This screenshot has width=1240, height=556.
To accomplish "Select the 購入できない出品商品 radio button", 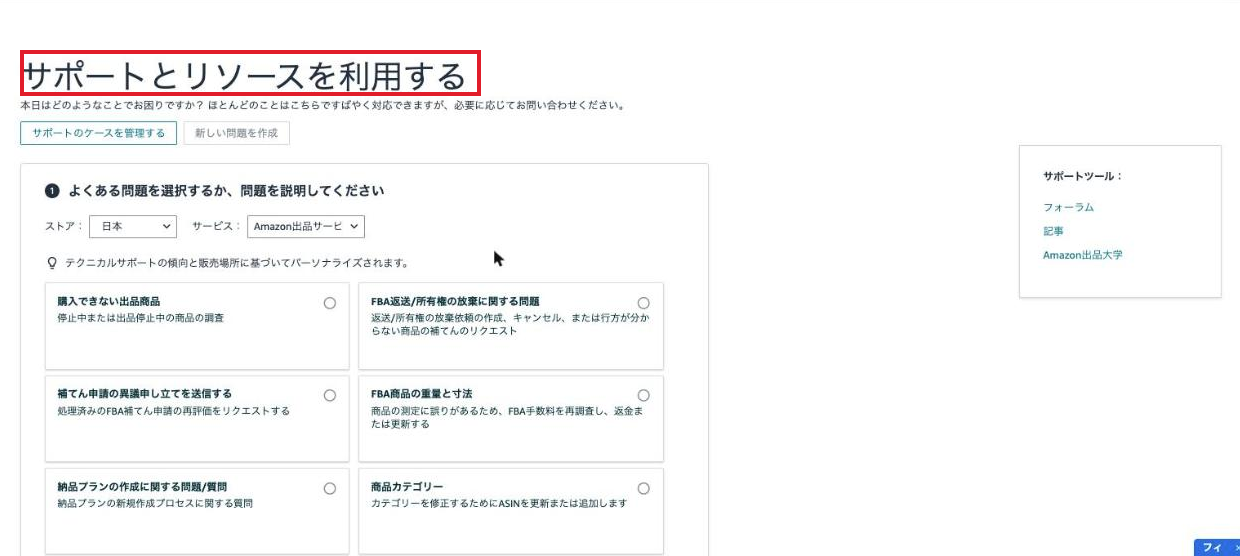I will click(330, 303).
